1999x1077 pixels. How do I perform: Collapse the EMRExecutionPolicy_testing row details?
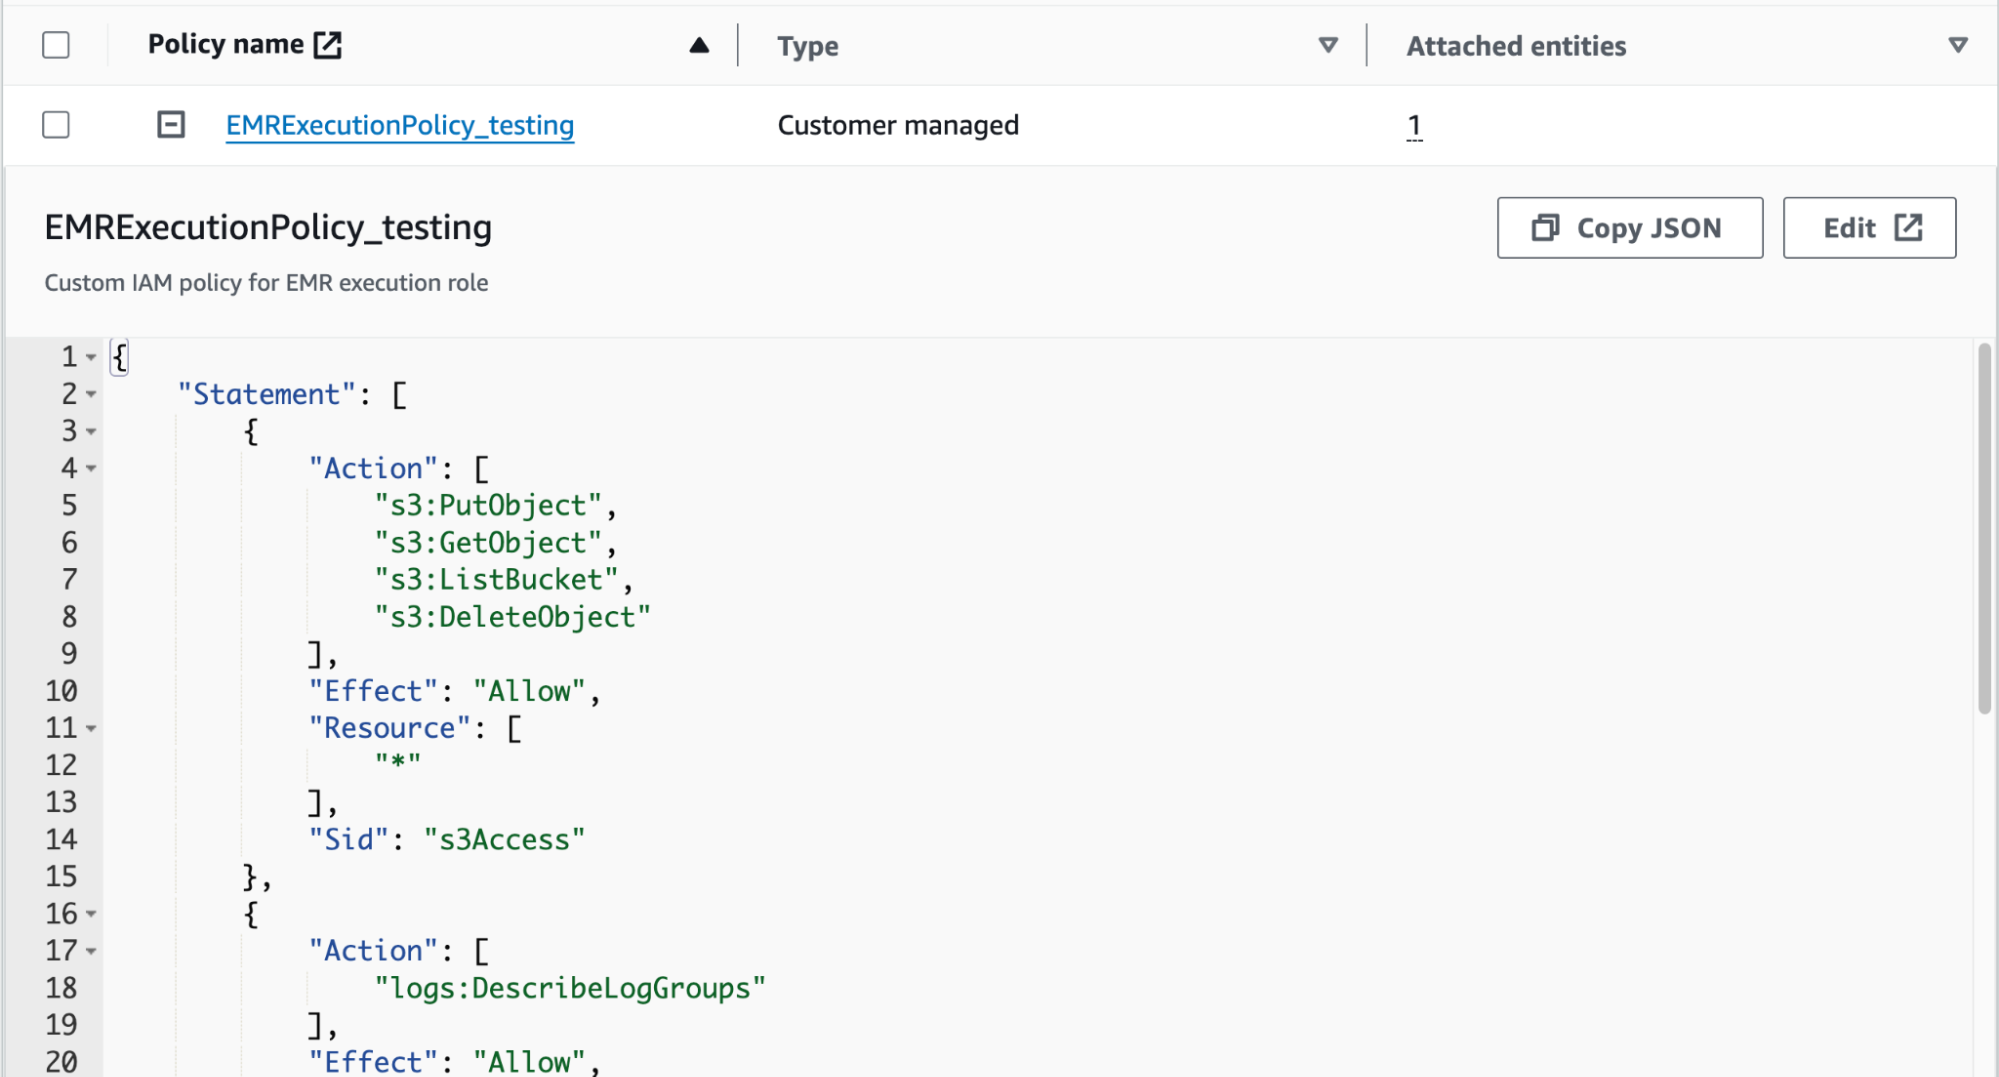point(171,125)
